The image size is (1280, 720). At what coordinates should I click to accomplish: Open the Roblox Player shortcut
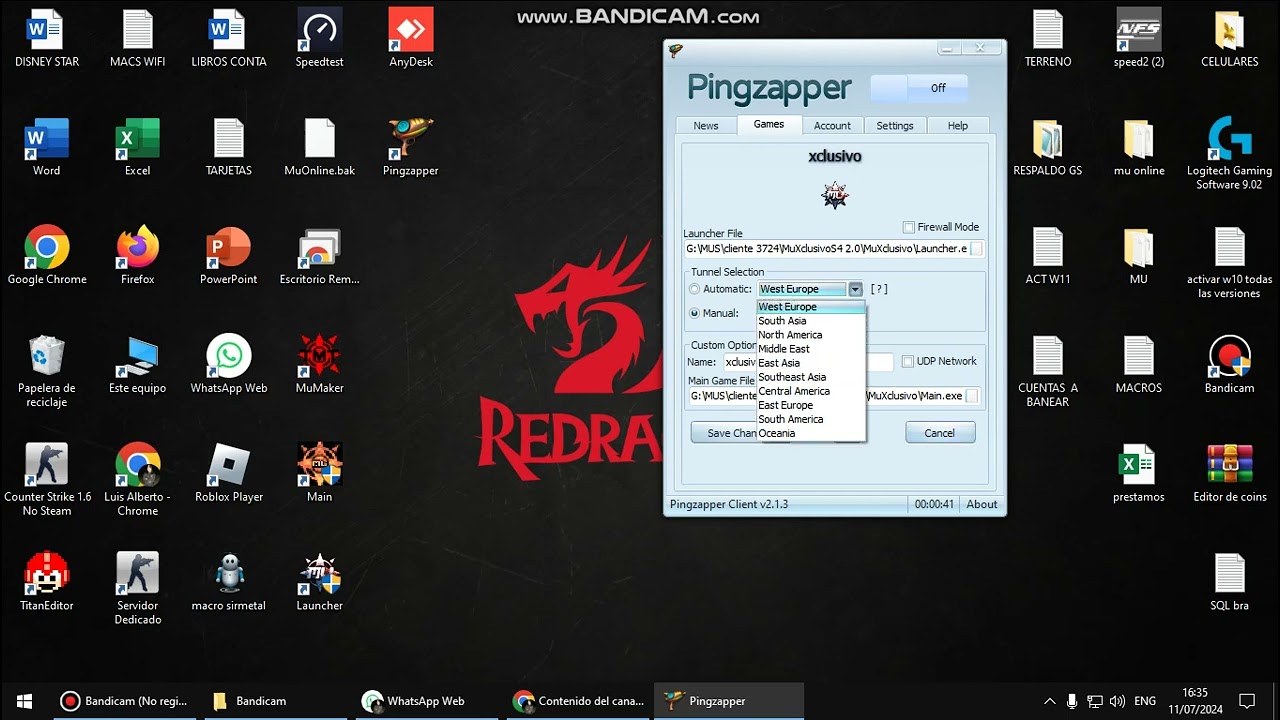[228, 474]
